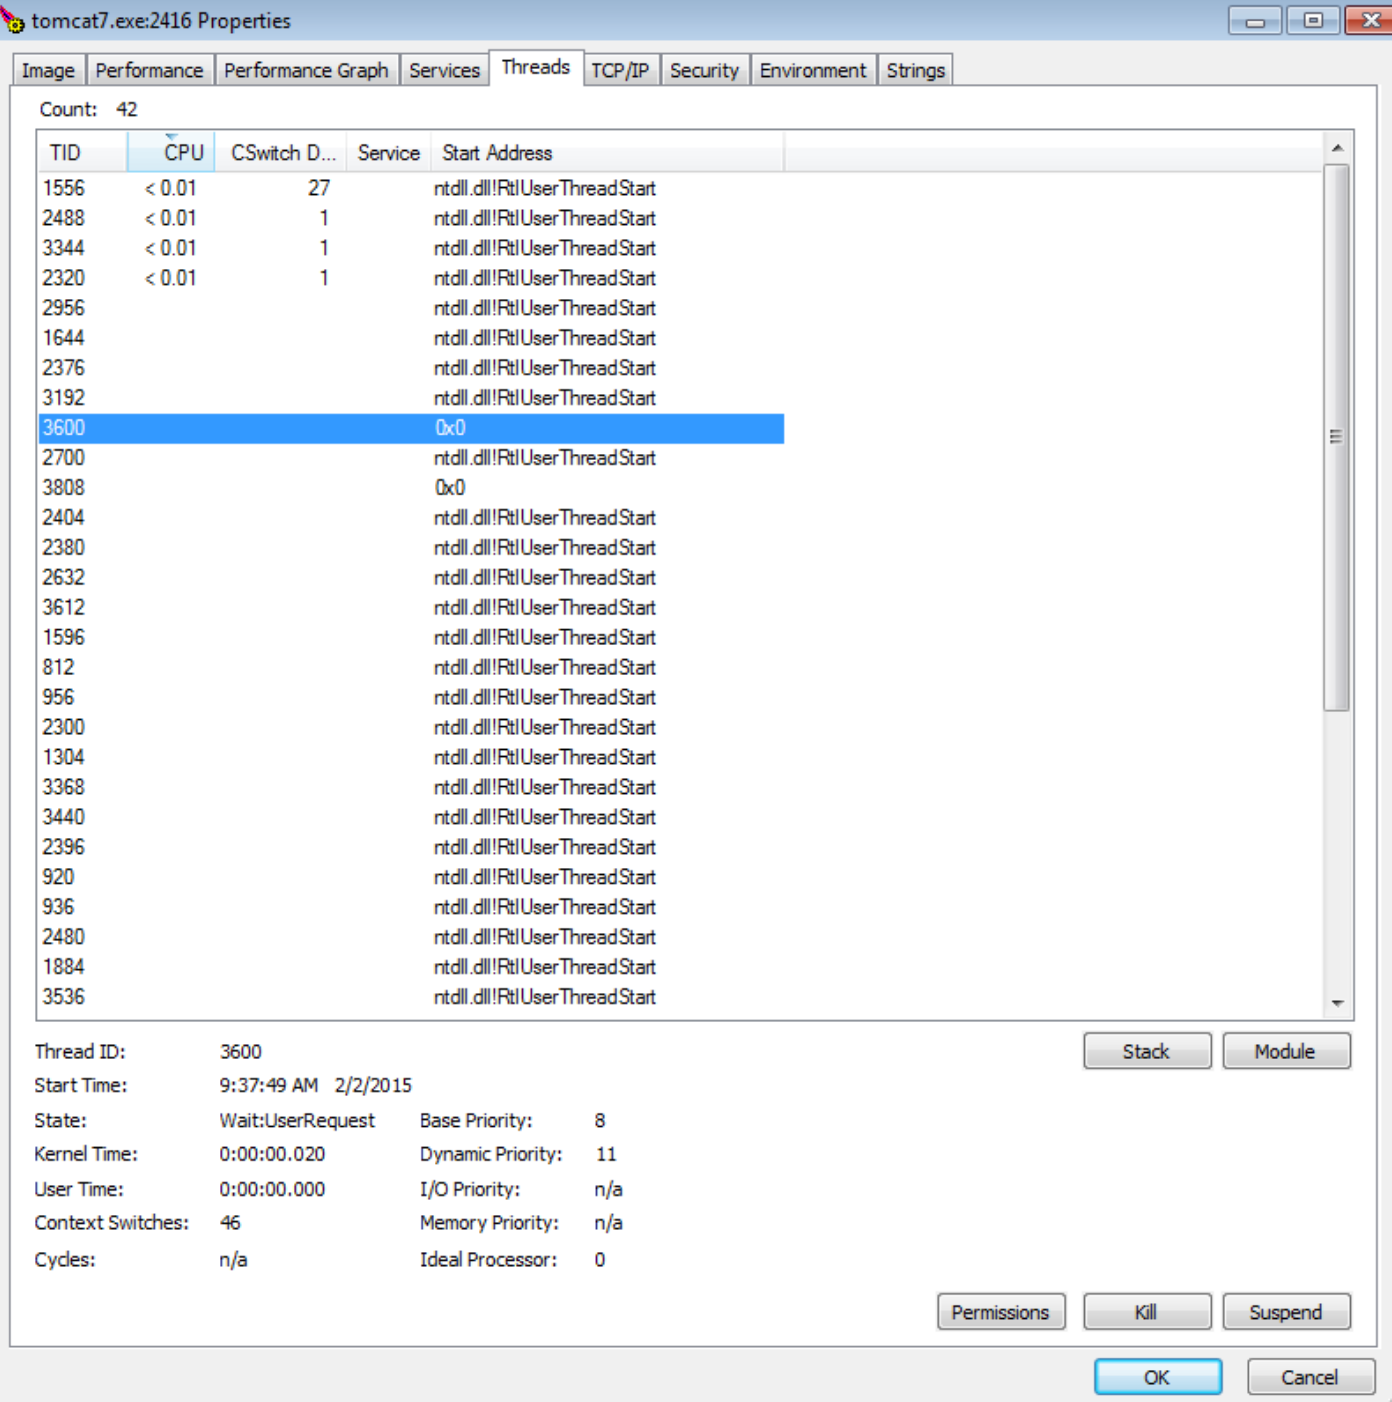Select thread row 1304
1392x1402 pixels.
(411, 757)
